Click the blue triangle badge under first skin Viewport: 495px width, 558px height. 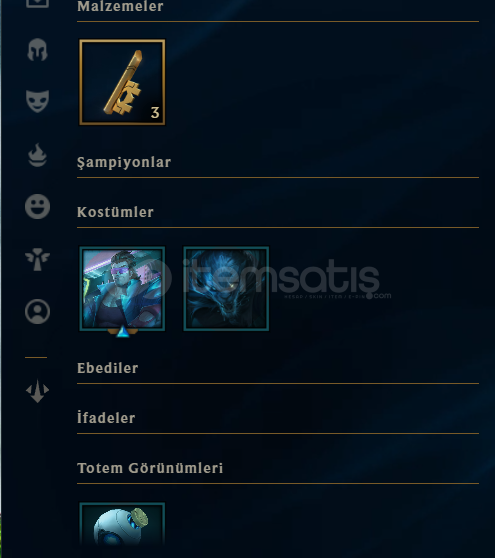click(x=123, y=333)
